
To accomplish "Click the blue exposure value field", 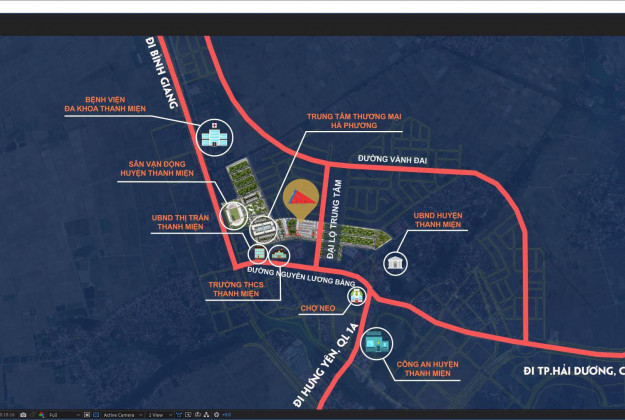I will pos(227,414).
